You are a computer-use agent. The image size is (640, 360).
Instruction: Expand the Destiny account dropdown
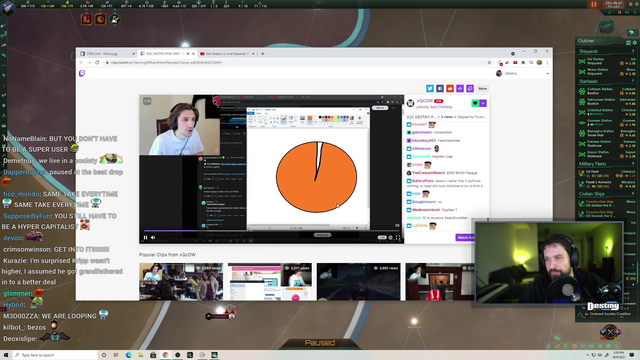548,74
